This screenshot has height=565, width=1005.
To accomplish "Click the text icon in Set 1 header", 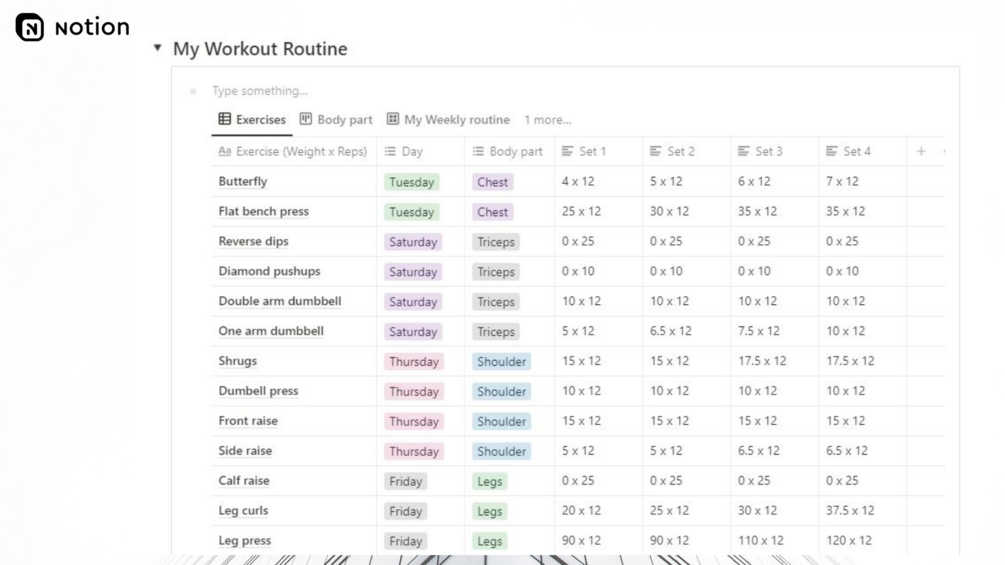I will pyautogui.click(x=567, y=151).
